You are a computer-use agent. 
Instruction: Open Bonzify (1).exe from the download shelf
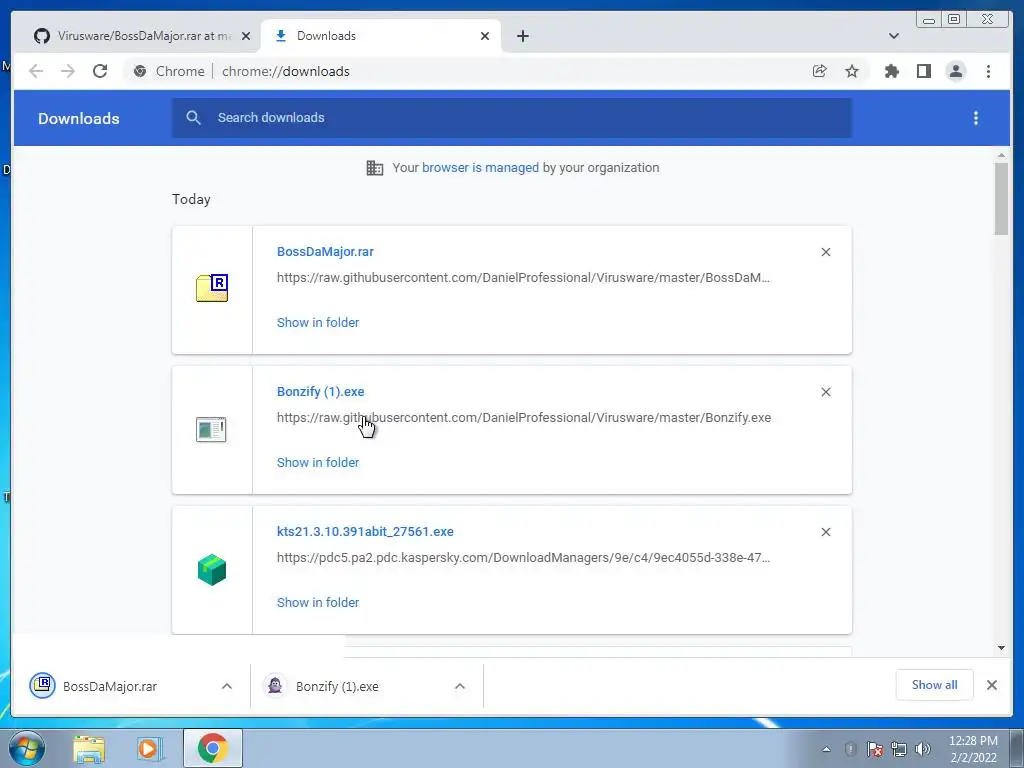(x=337, y=686)
